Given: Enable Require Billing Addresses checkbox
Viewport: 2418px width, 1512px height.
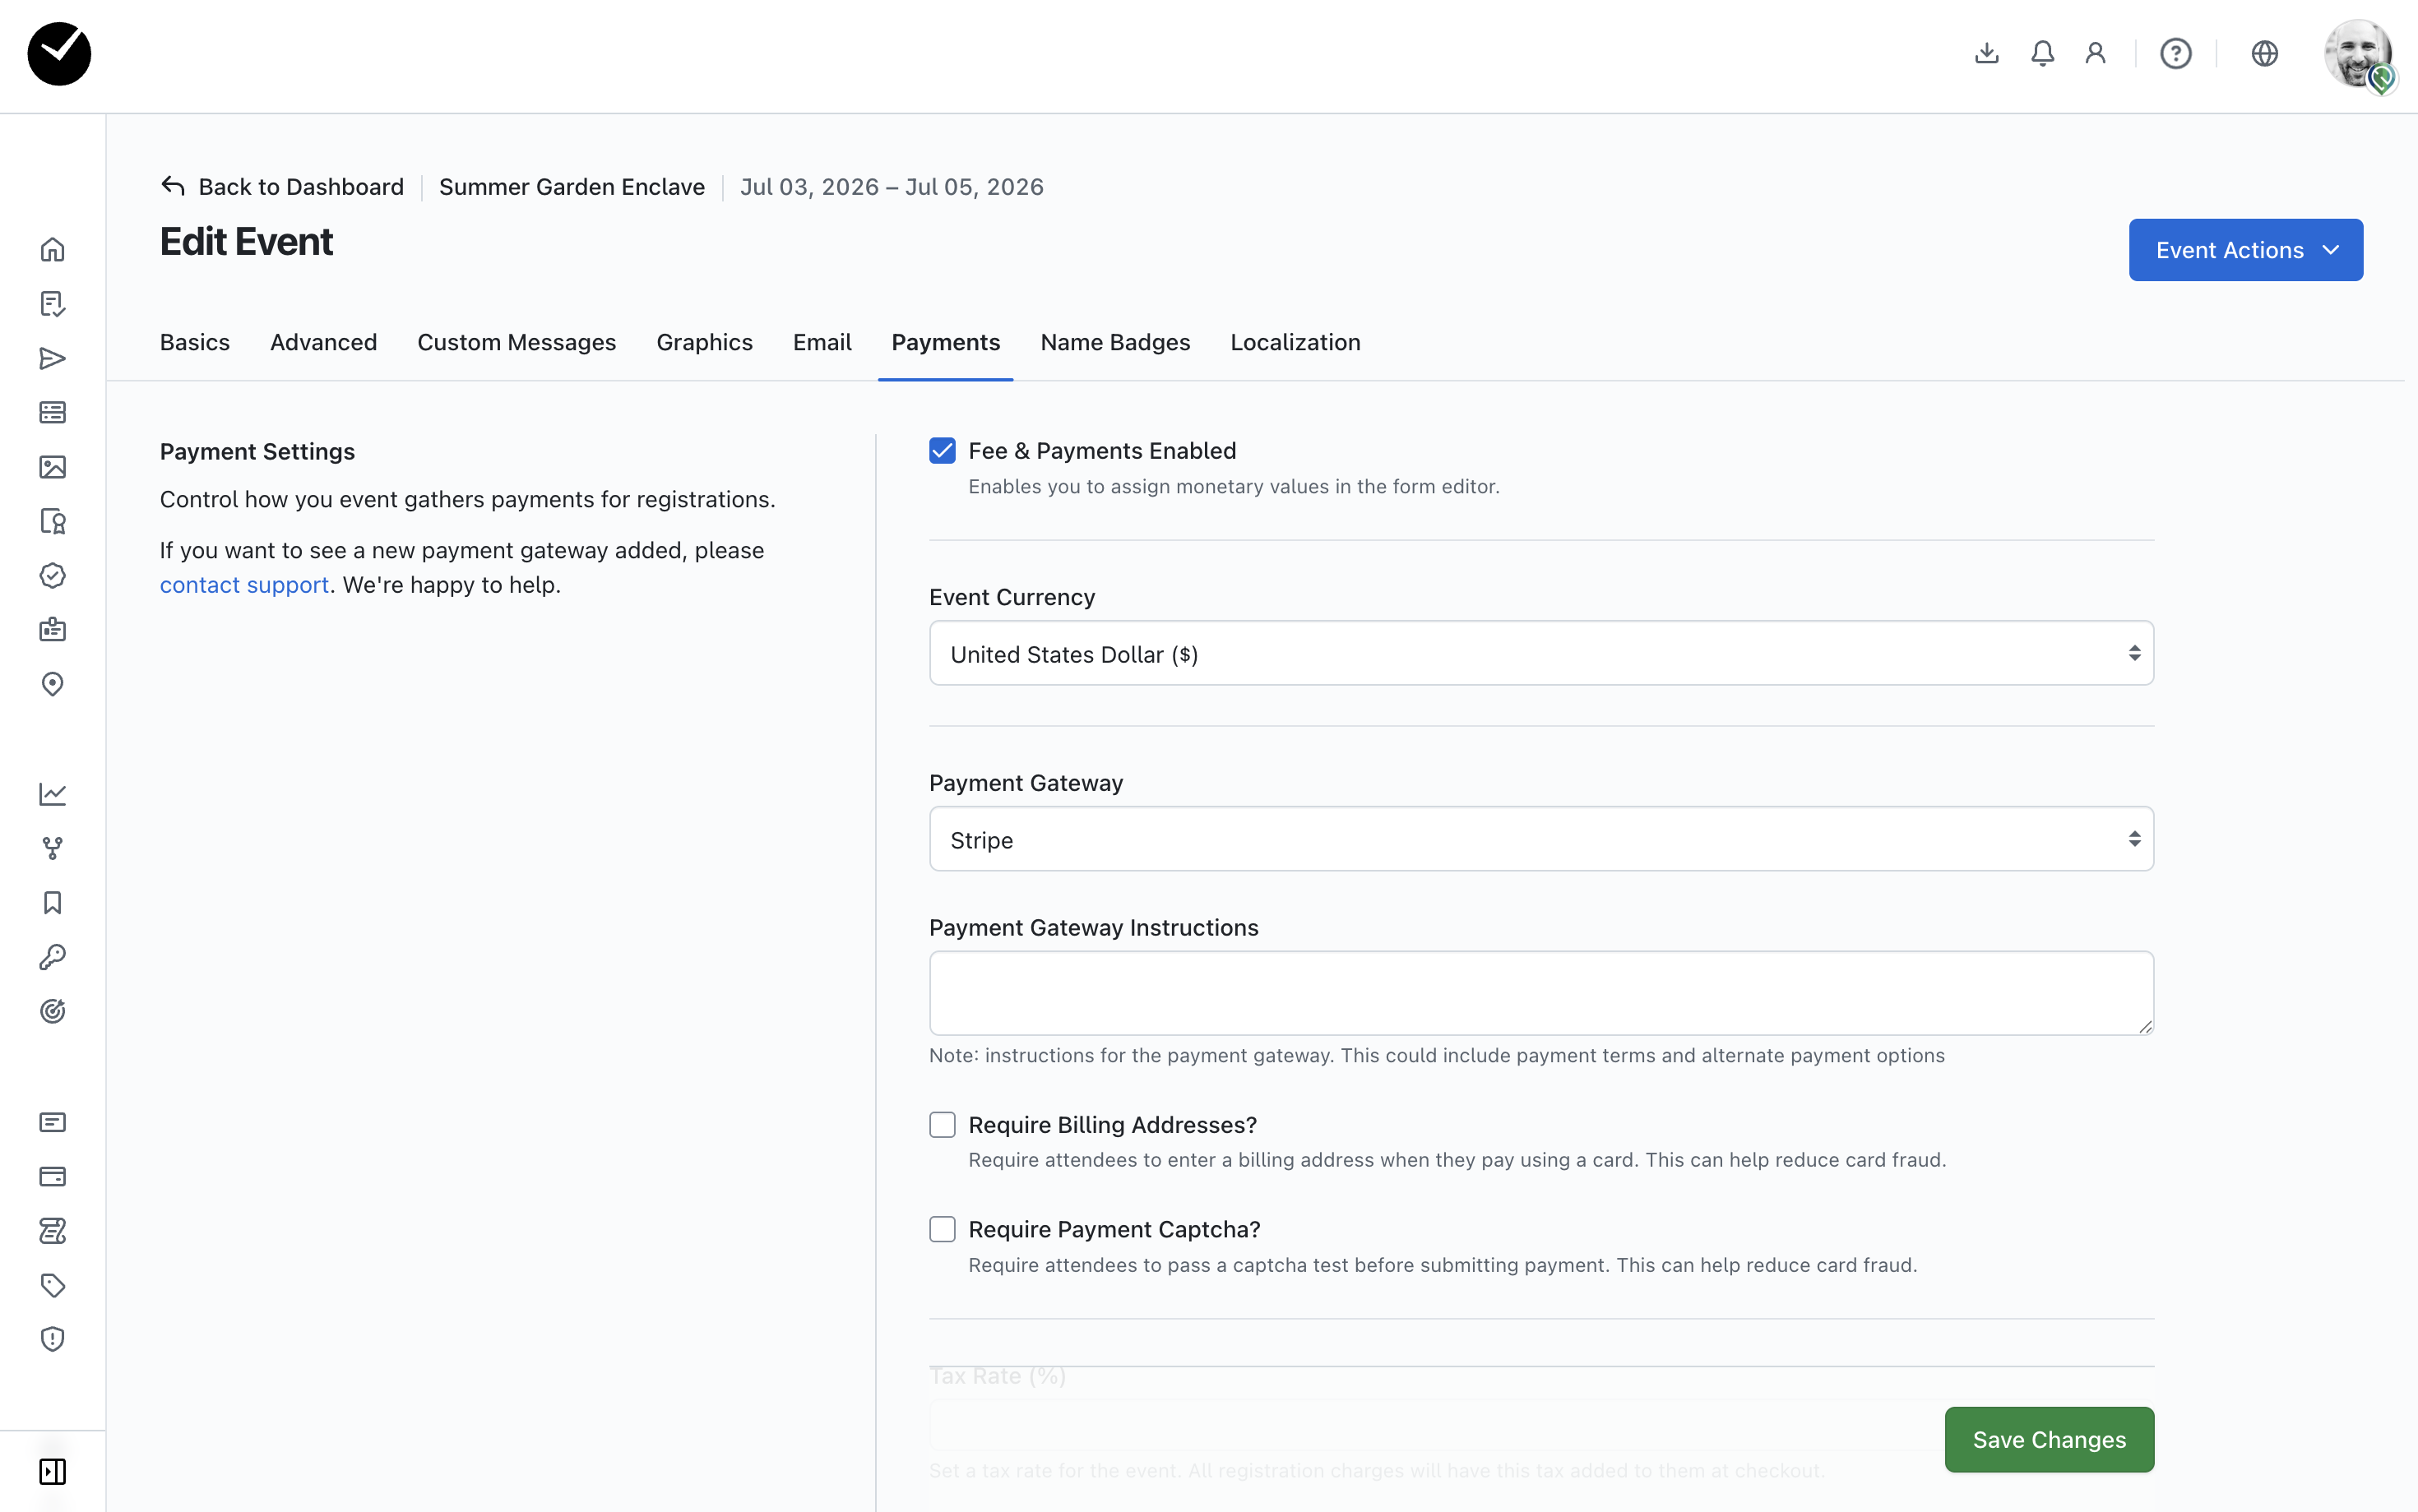Looking at the screenshot, I should (942, 1125).
